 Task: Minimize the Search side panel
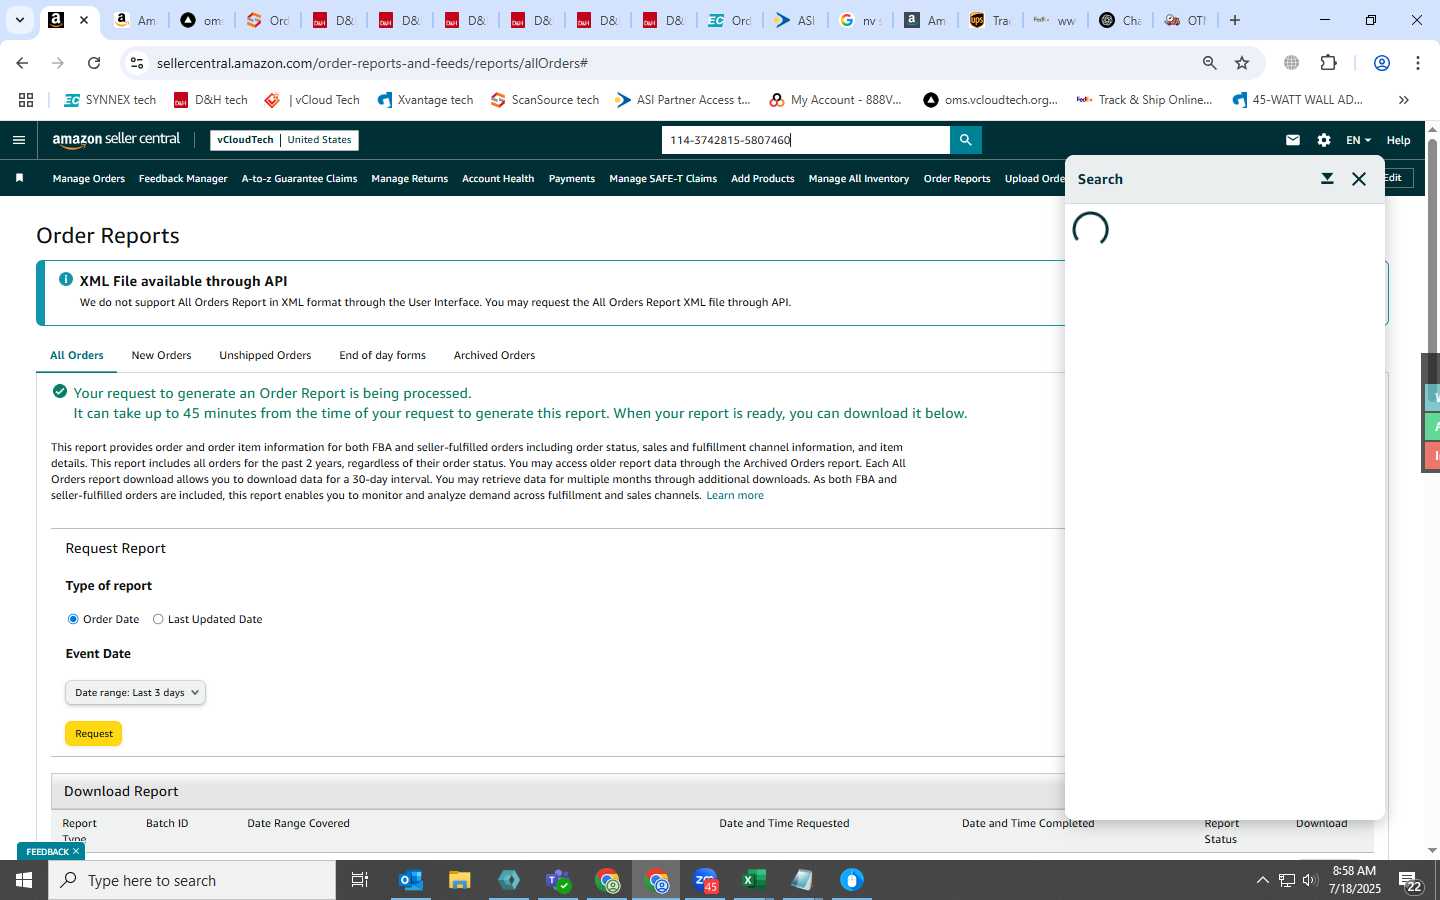coord(1327,179)
